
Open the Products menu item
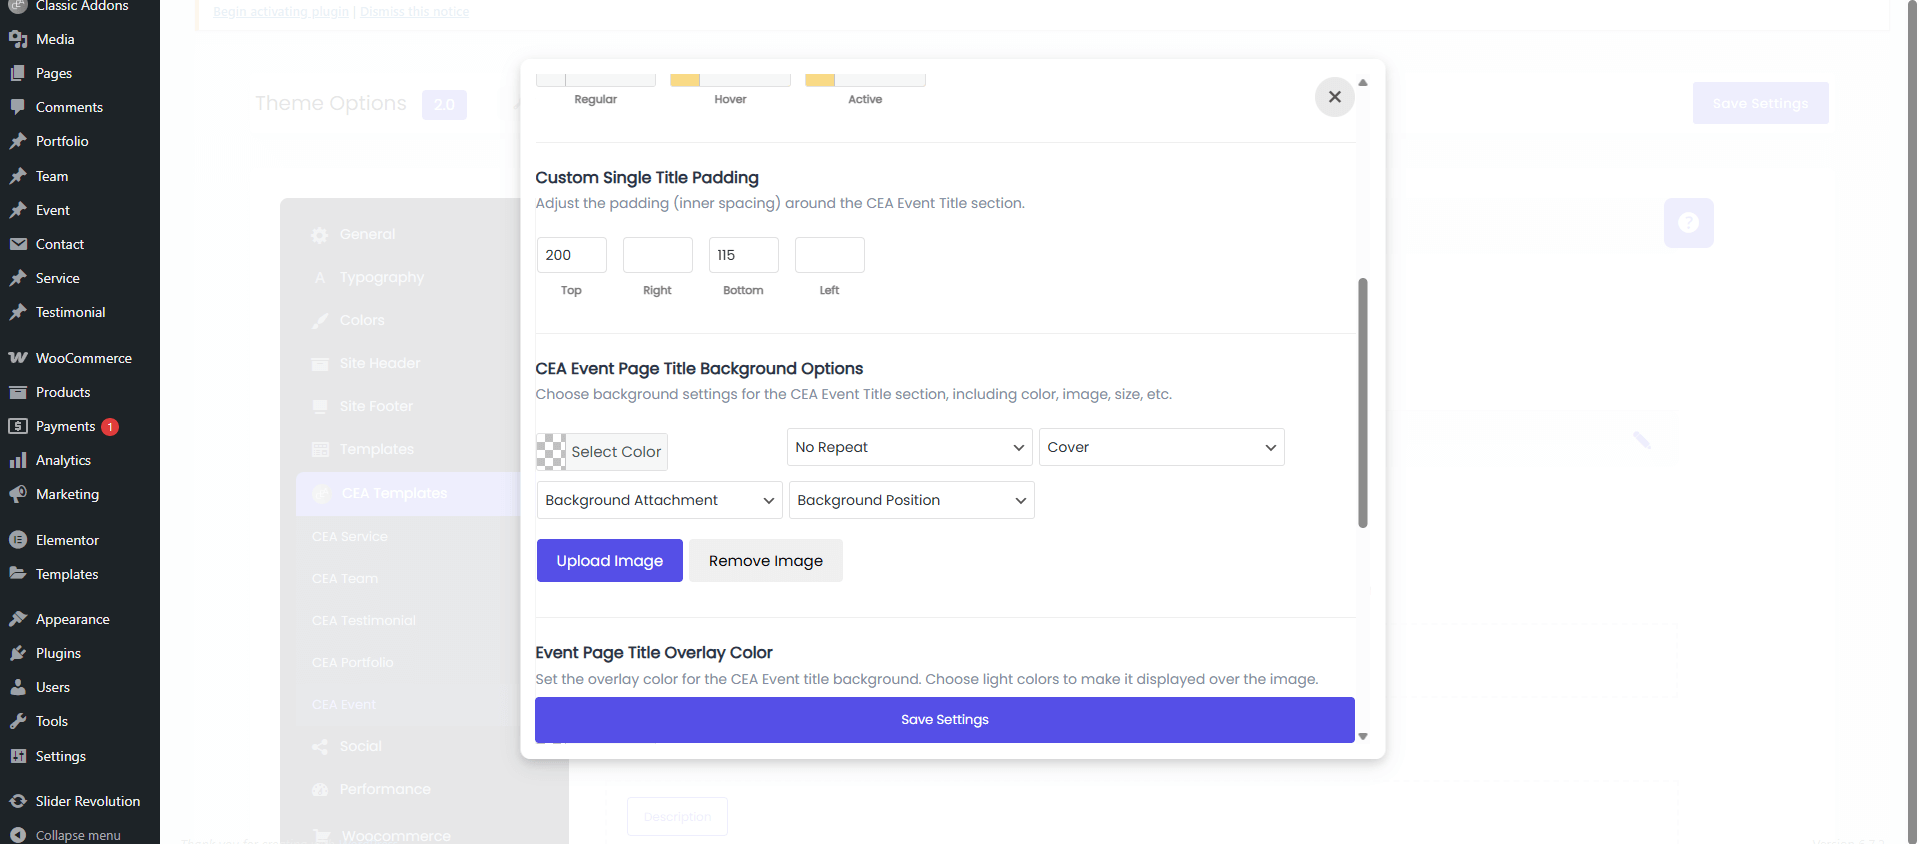click(x=63, y=392)
